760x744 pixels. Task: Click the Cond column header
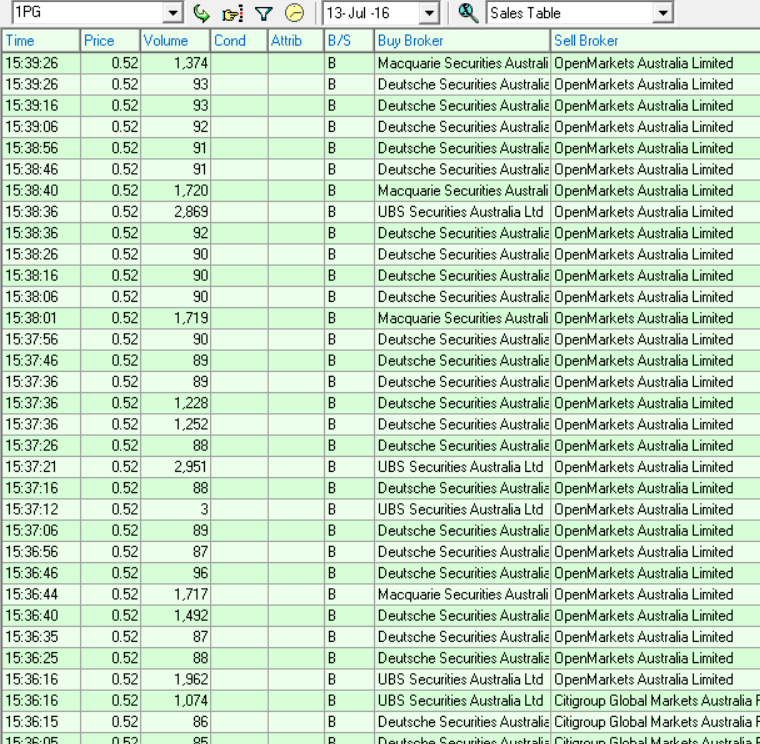point(239,41)
